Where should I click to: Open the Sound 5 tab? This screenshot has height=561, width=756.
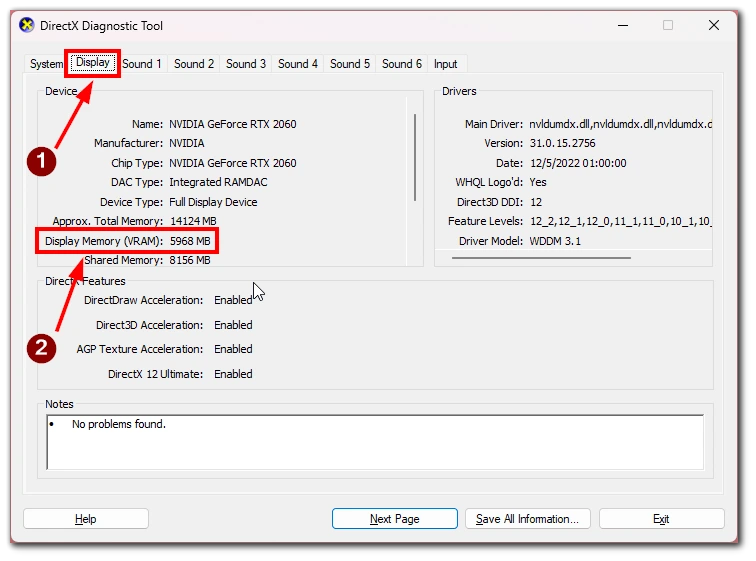[x=350, y=64]
